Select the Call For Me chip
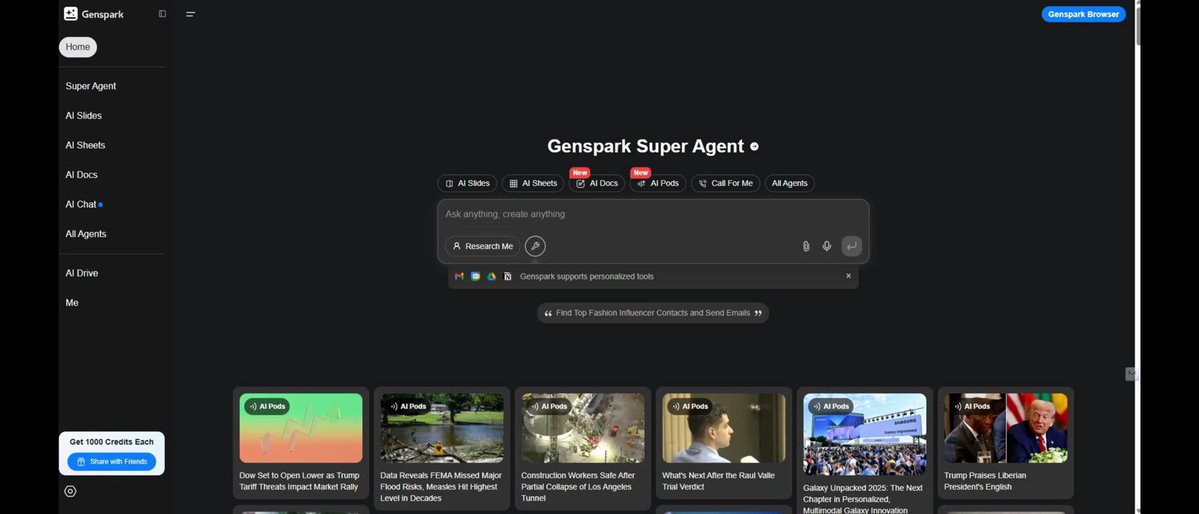 point(726,184)
